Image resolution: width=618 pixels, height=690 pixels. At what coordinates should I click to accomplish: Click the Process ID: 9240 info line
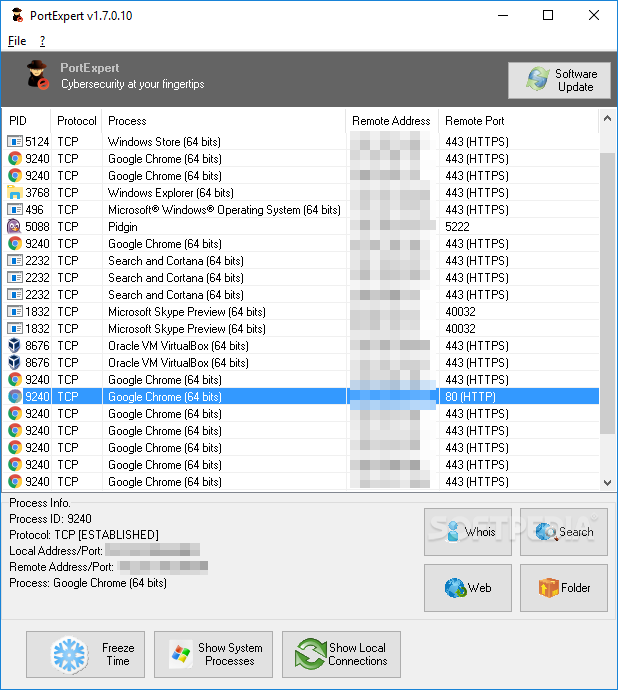pyautogui.click(x=51, y=519)
